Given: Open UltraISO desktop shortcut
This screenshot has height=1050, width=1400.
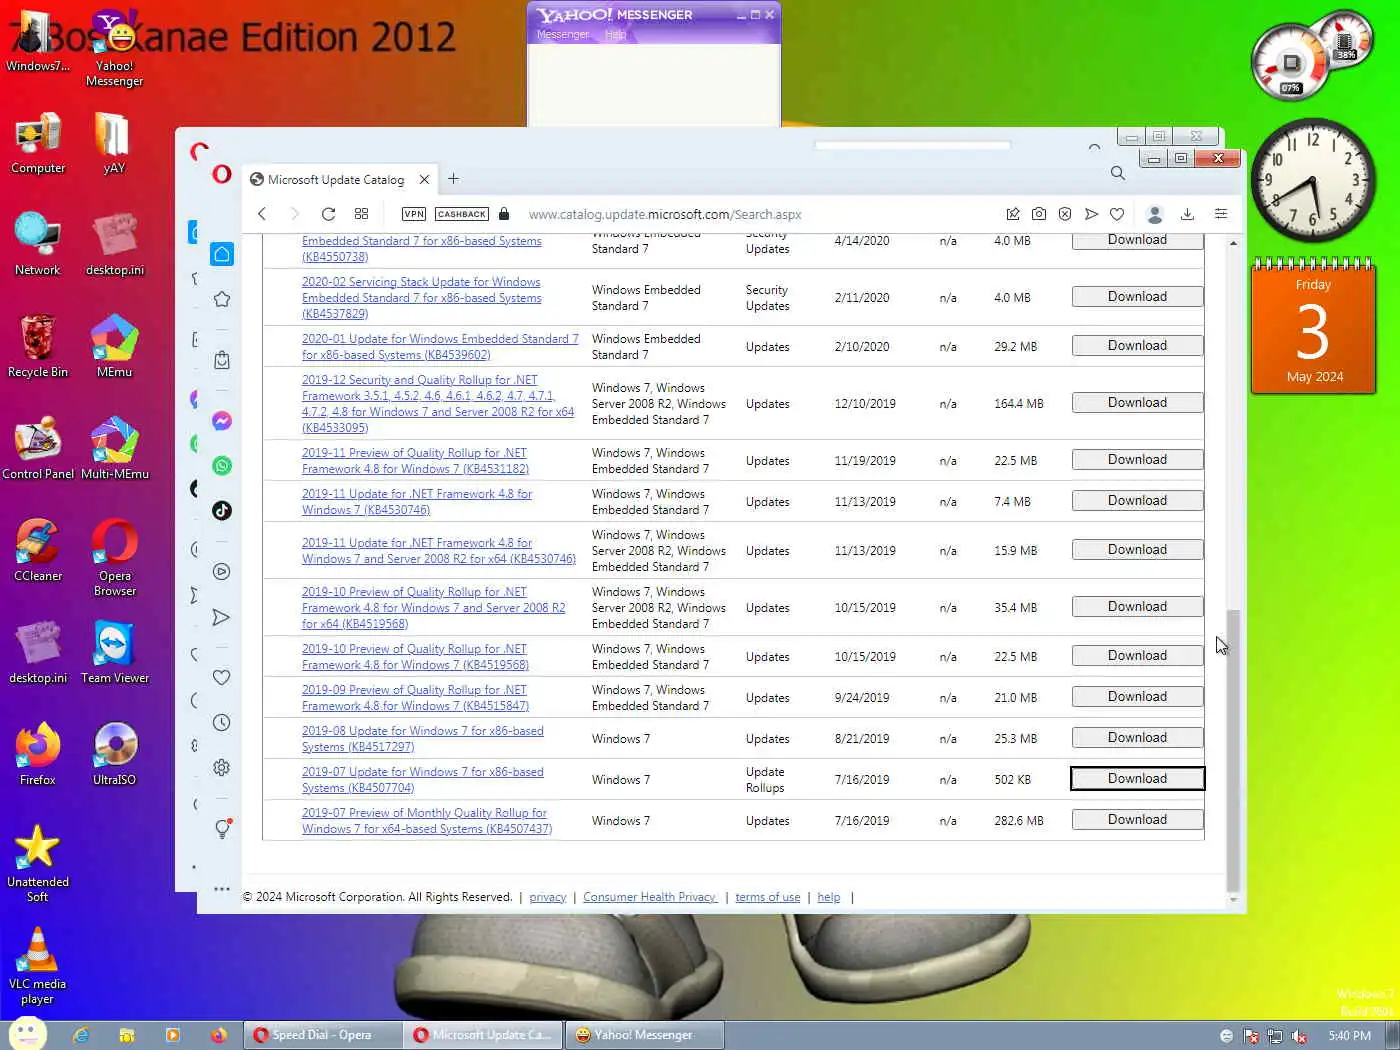Looking at the screenshot, I should click(x=114, y=755).
